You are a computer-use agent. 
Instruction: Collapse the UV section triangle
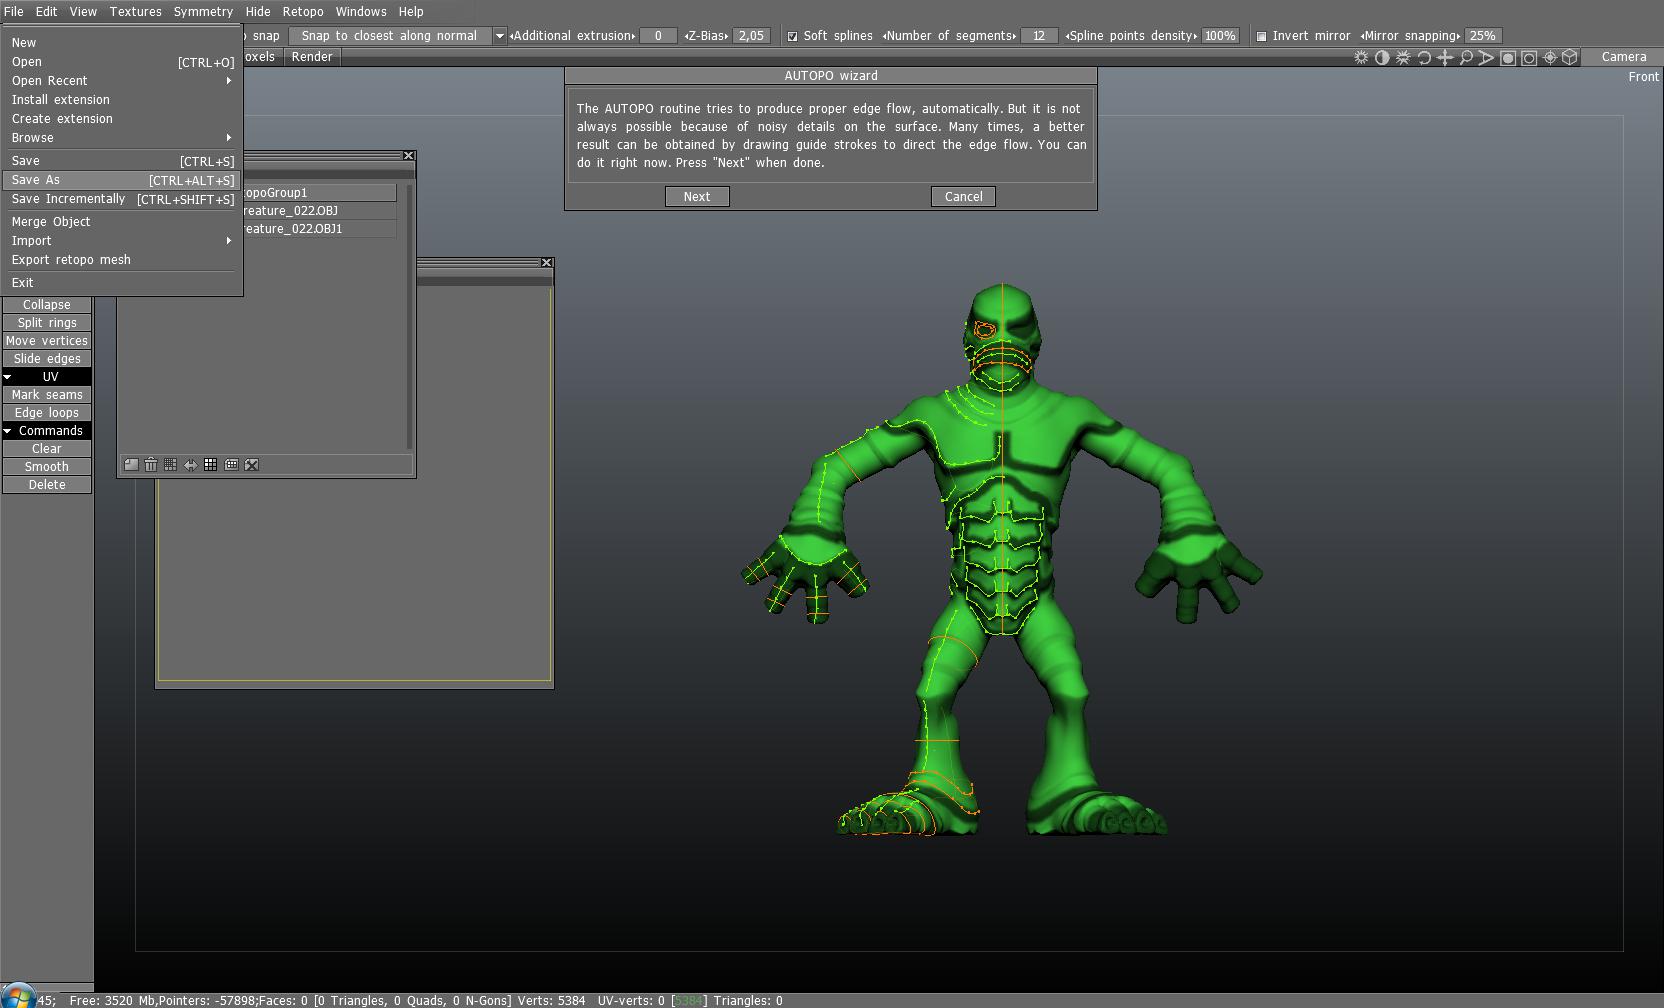[x=8, y=377]
